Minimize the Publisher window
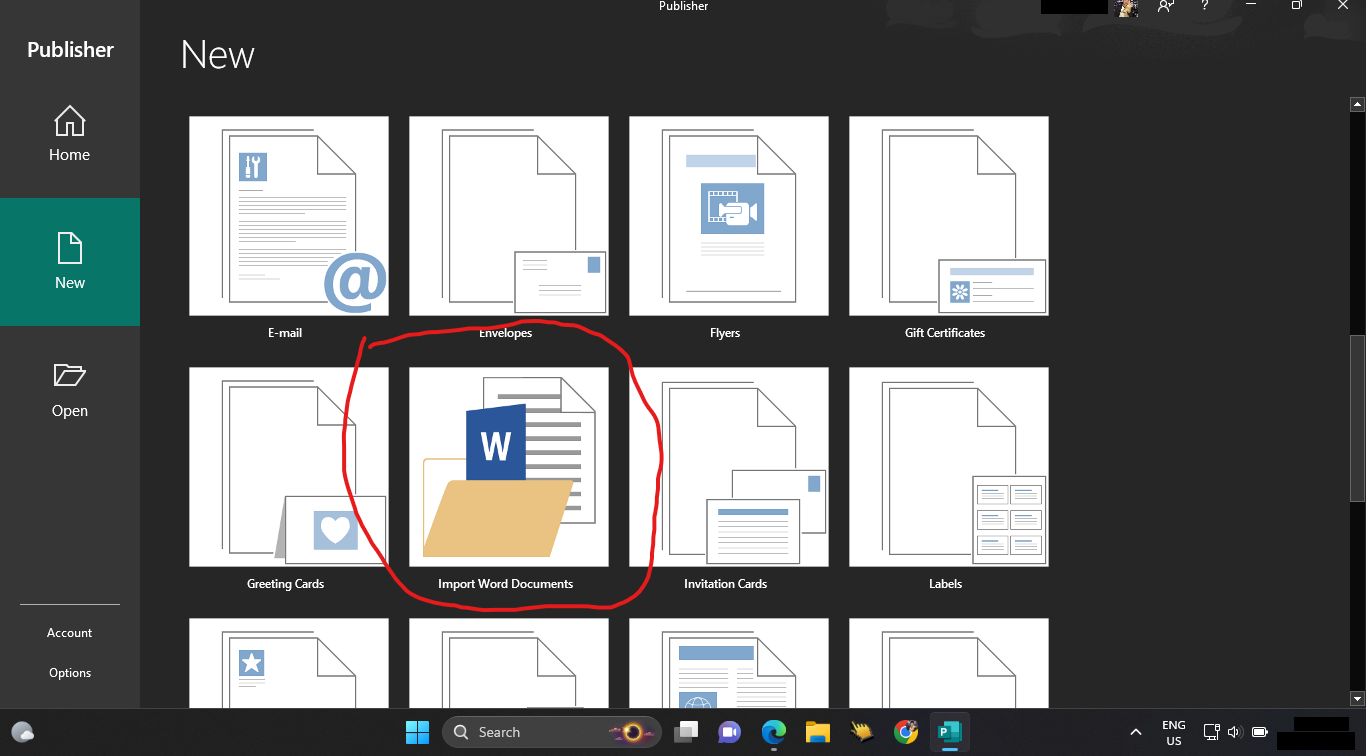Viewport: 1366px width, 756px height. click(x=1251, y=6)
